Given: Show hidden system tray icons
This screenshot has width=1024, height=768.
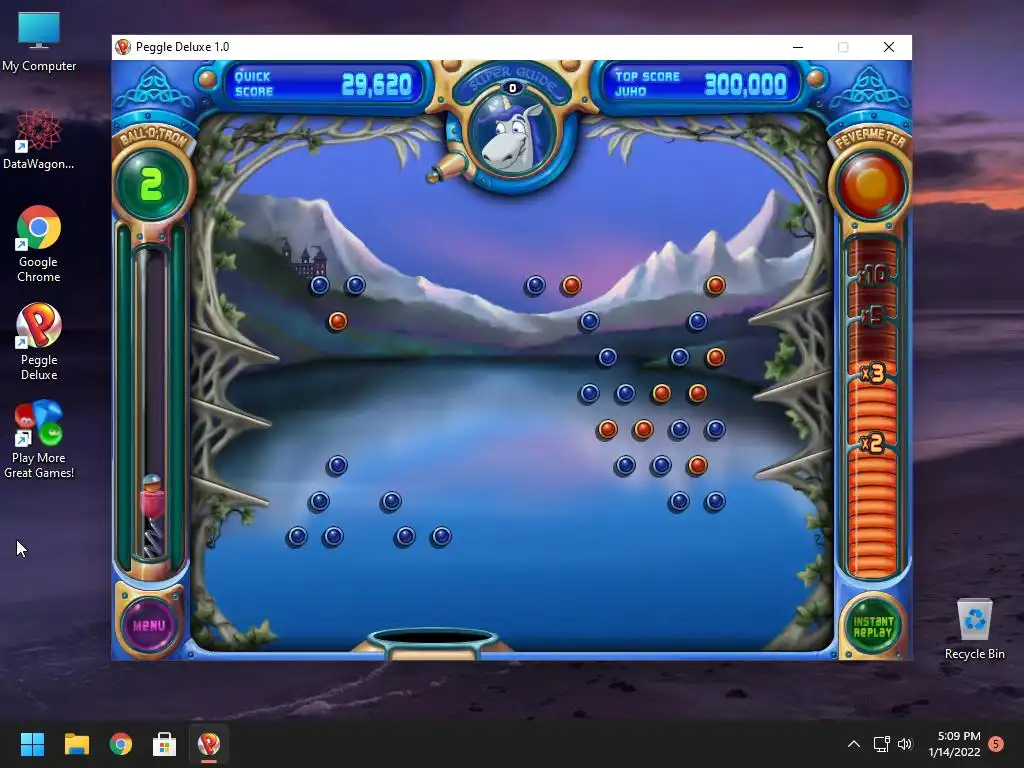Looking at the screenshot, I should (x=854, y=744).
